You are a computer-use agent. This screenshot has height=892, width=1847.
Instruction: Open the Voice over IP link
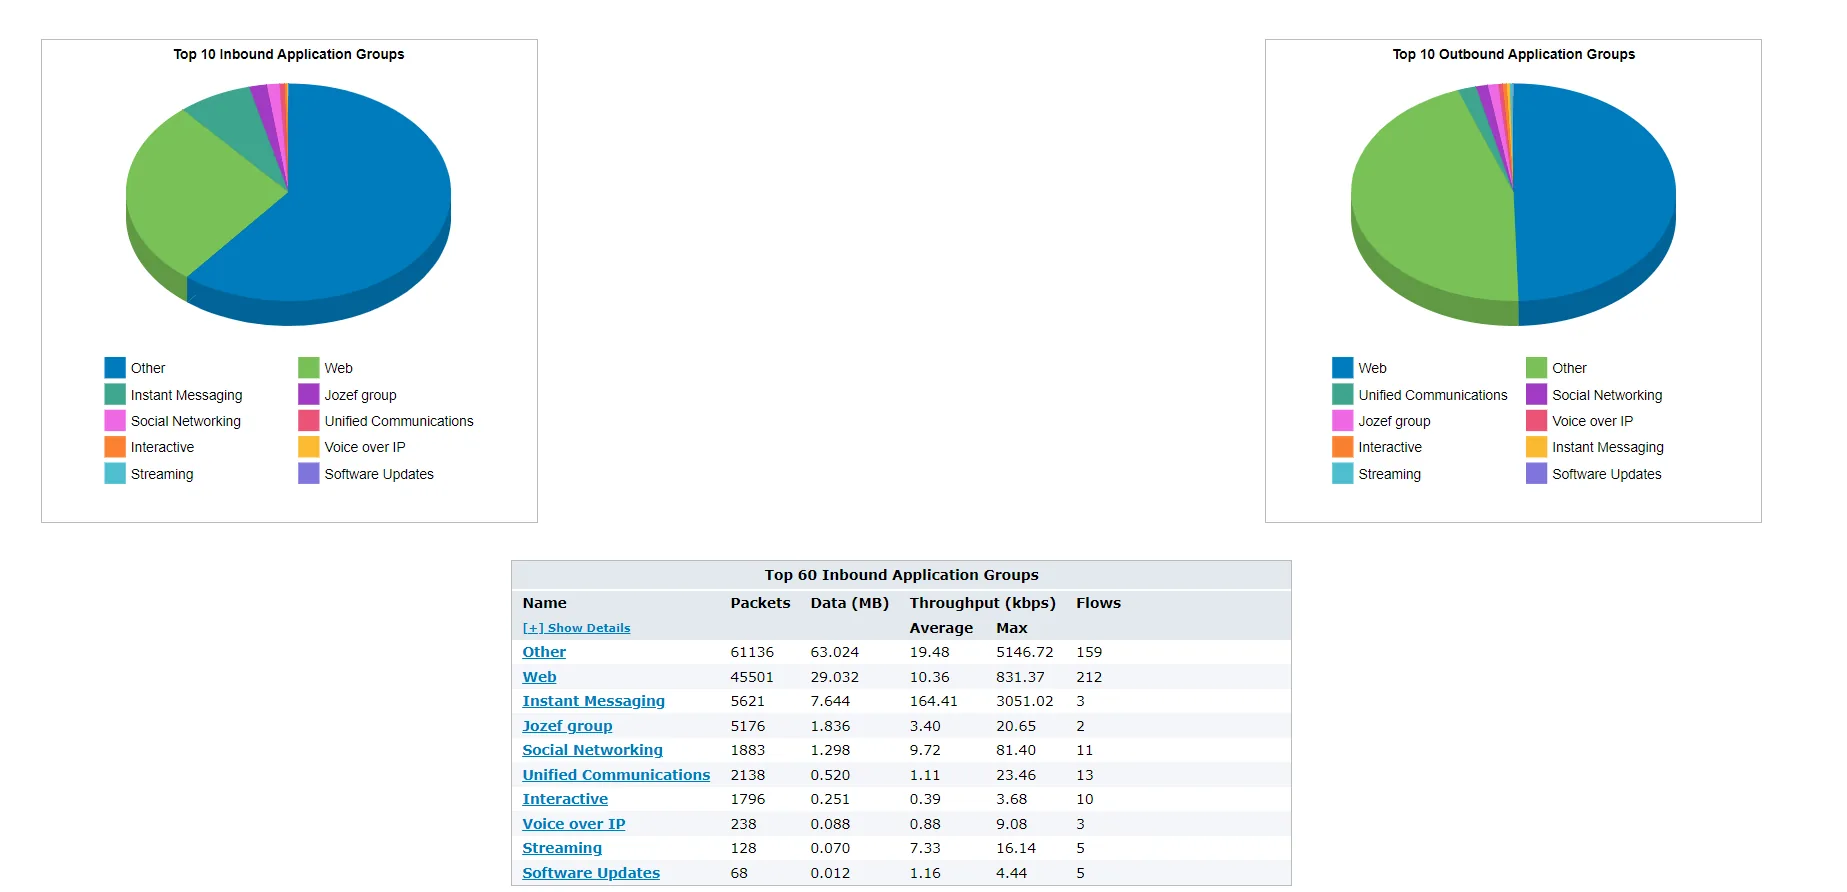click(x=574, y=824)
